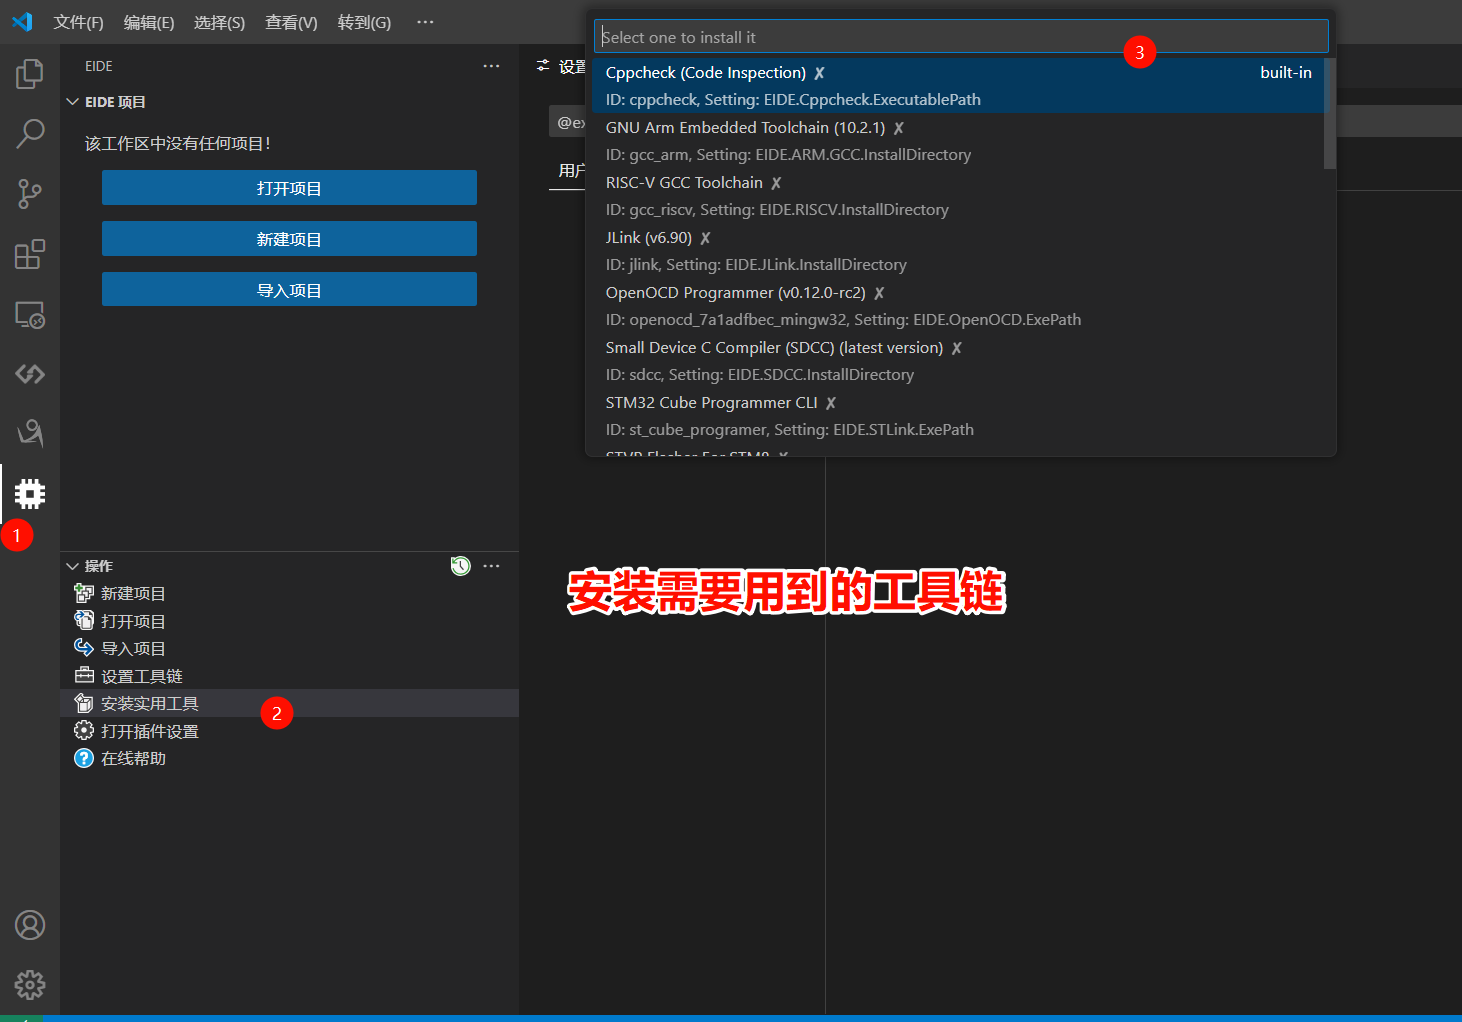Open the 选择(S) menu
The height and width of the screenshot is (1022, 1462).
220,22
